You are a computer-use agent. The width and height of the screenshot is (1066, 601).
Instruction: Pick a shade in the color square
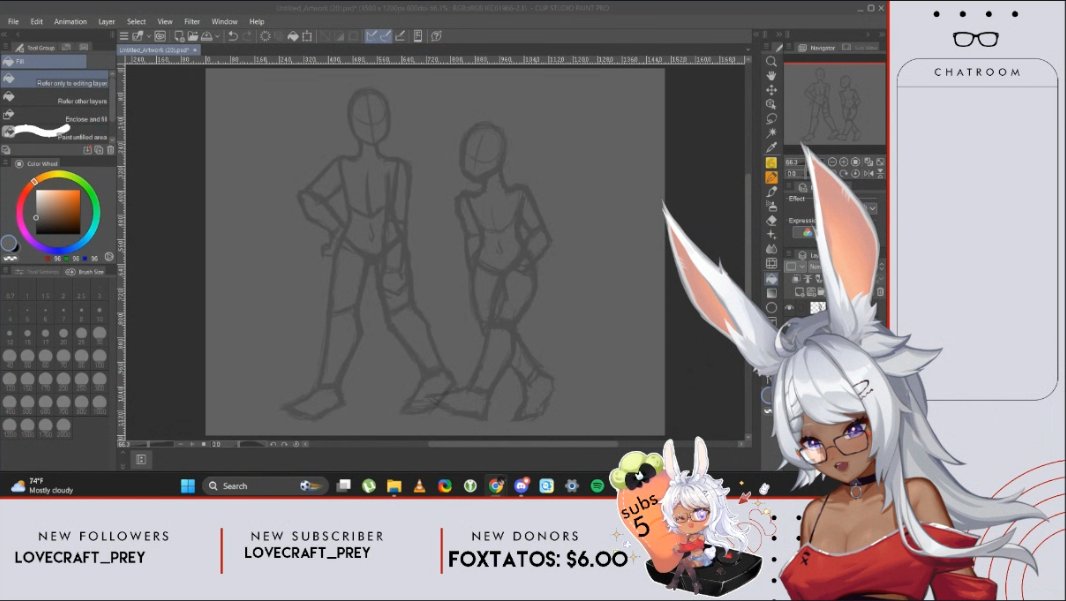58,212
